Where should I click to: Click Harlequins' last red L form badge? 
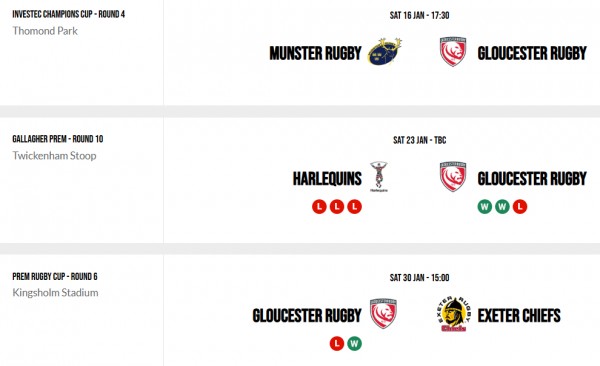(x=354, y=207)
